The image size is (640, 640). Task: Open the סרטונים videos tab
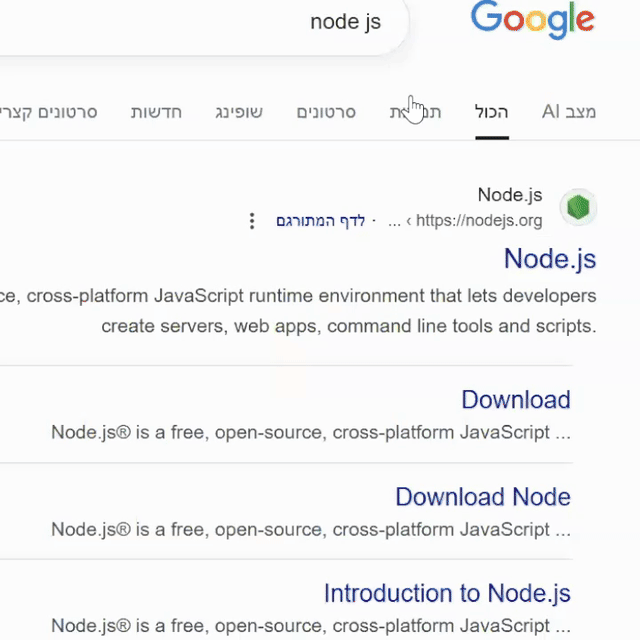tap(326, 112)
